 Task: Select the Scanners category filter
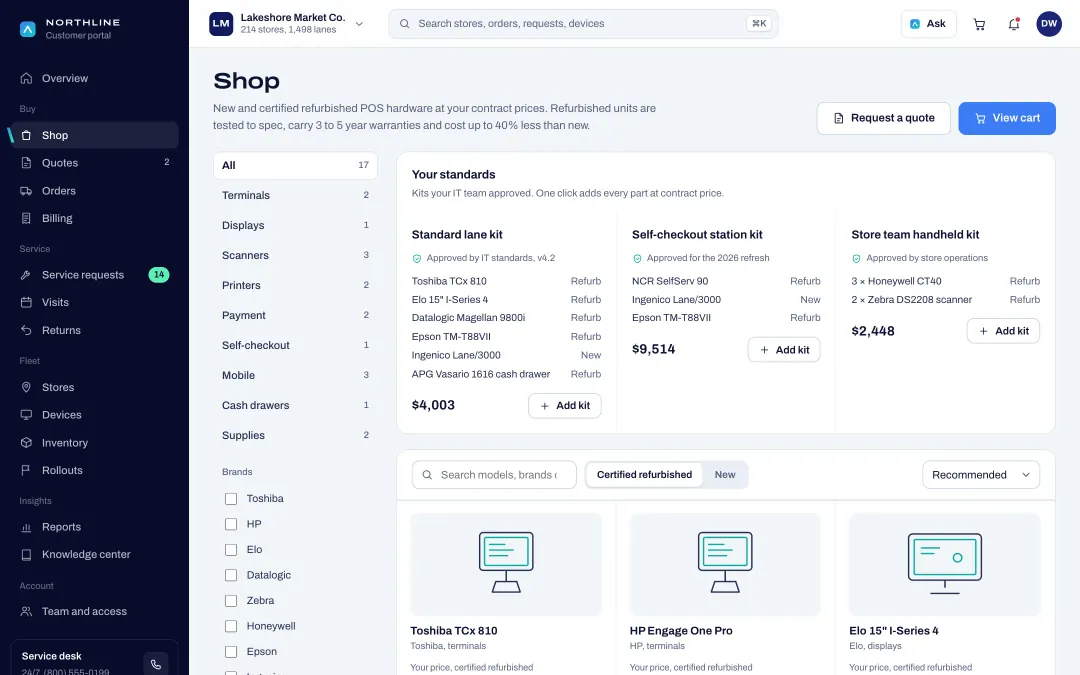click(x=295, y=256)
